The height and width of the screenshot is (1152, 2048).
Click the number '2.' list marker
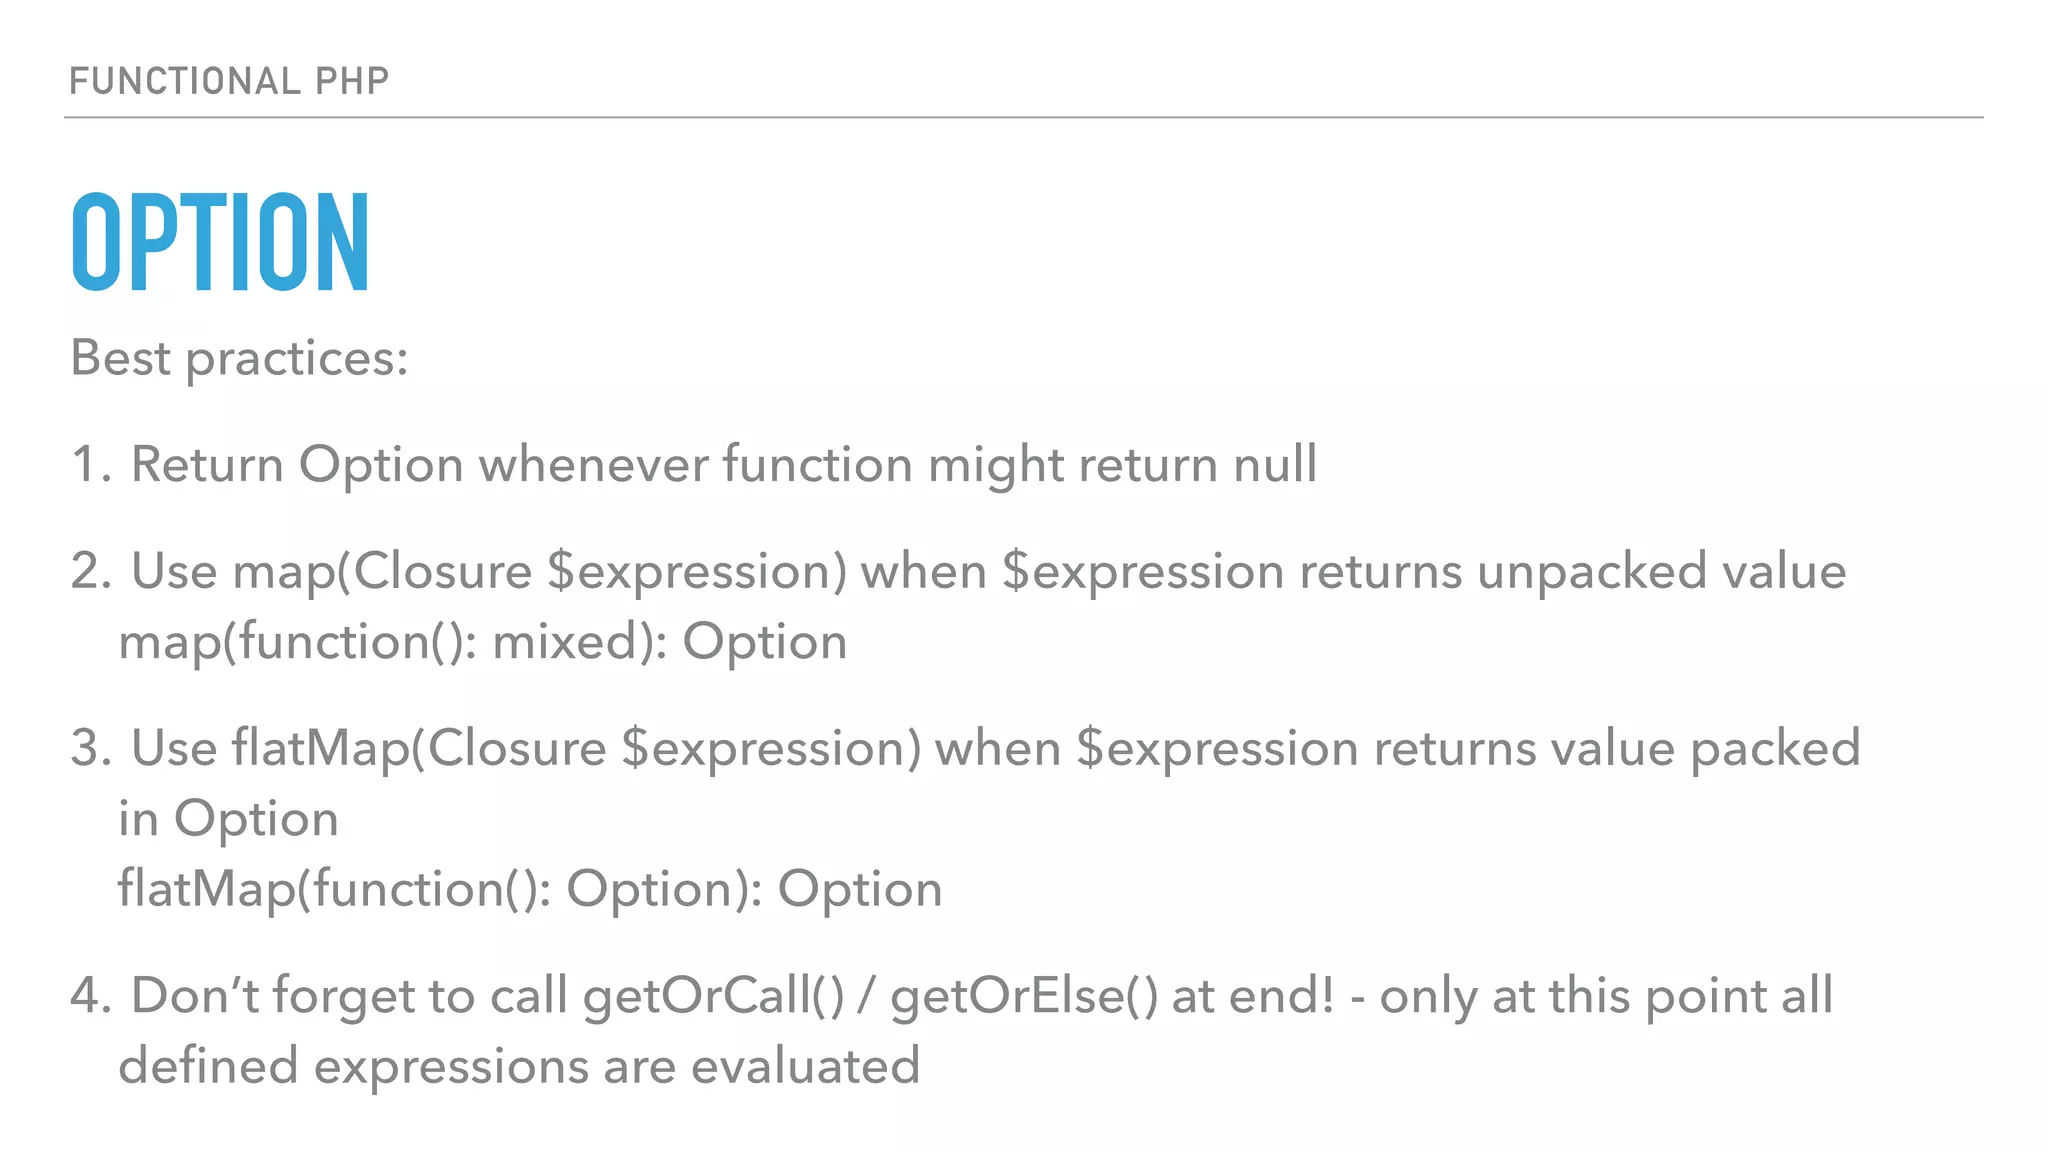[x=91, y=572]
